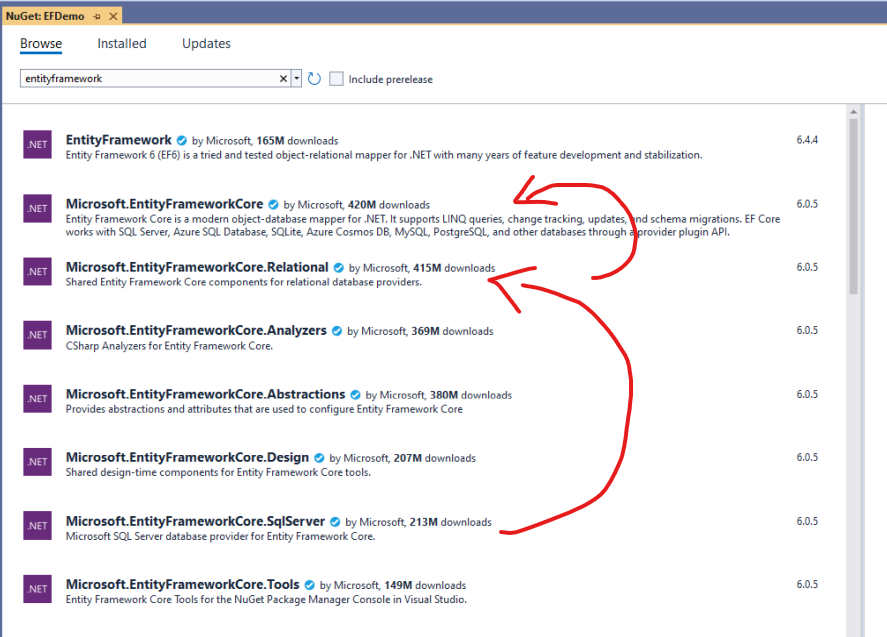Click the EntityFrameworkCore.Tools .NET icon
Viewport: 887px width, 637px height.
click(37, 589)
